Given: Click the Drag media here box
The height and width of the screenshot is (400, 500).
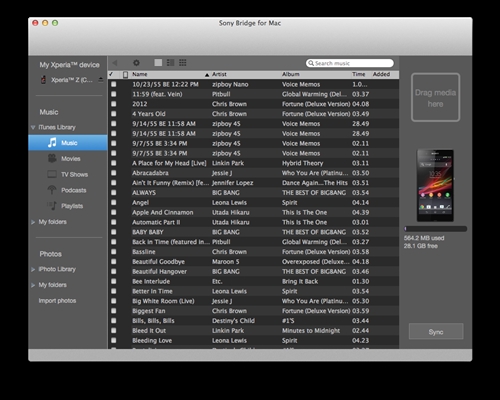Looking at the screenshot, I should [435, 97].
